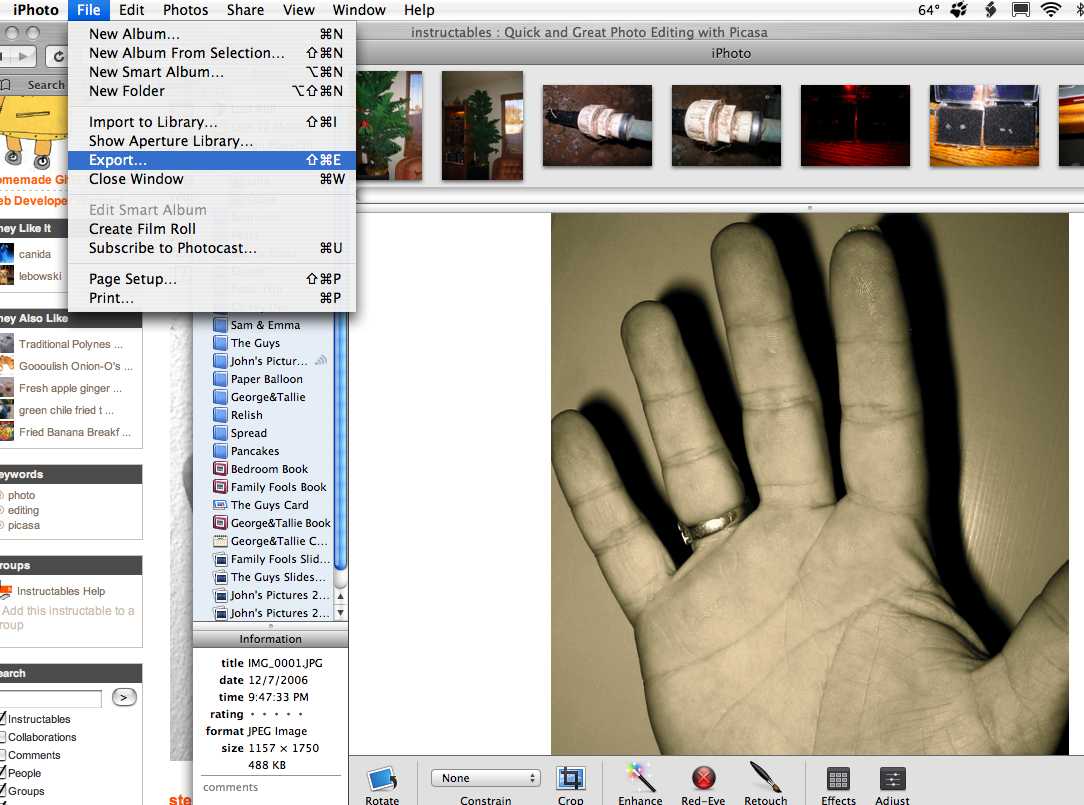Toggle the Collaborations search checkbox

3,737
